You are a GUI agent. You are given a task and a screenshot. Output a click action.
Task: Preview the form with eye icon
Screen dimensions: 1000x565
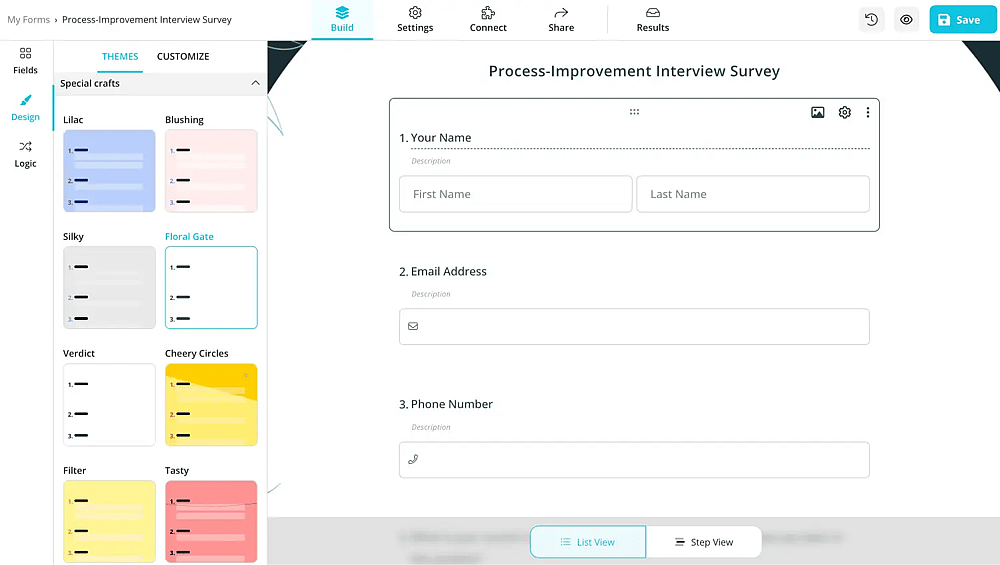coord(906,20)
